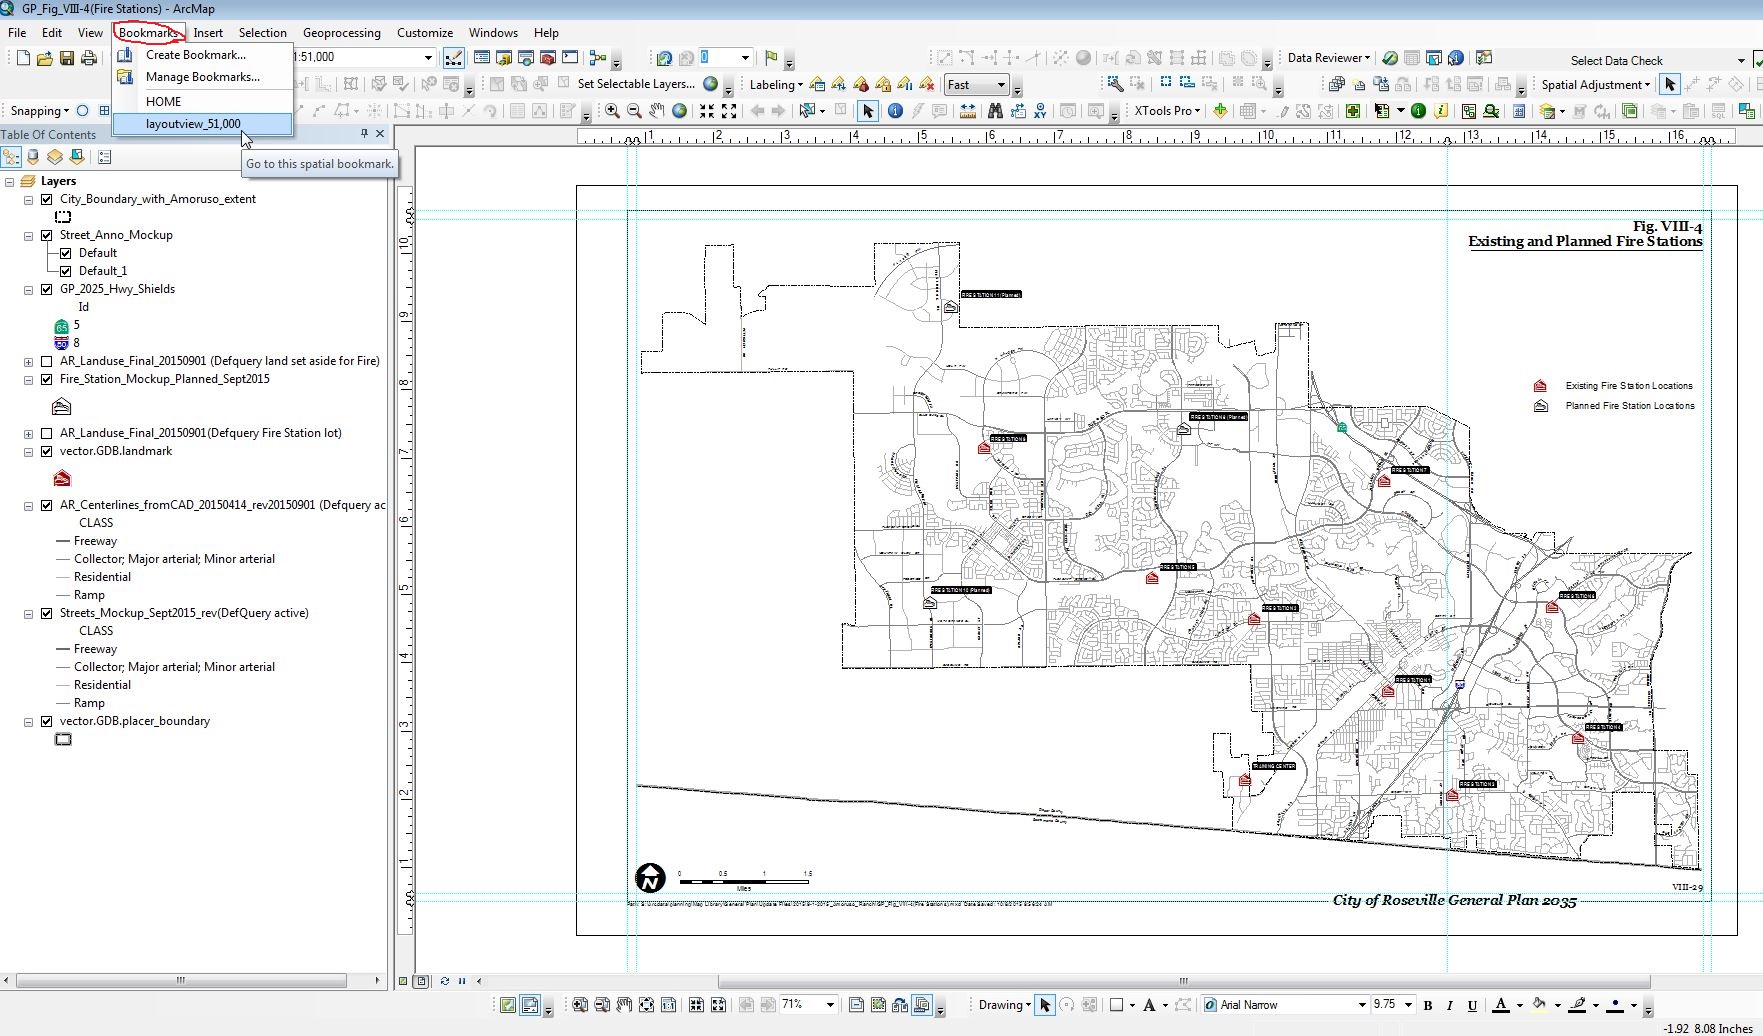The image size is (1763, 1036).
Task: Open the Arial Narrow font dropdown
Action: 1361,1005
